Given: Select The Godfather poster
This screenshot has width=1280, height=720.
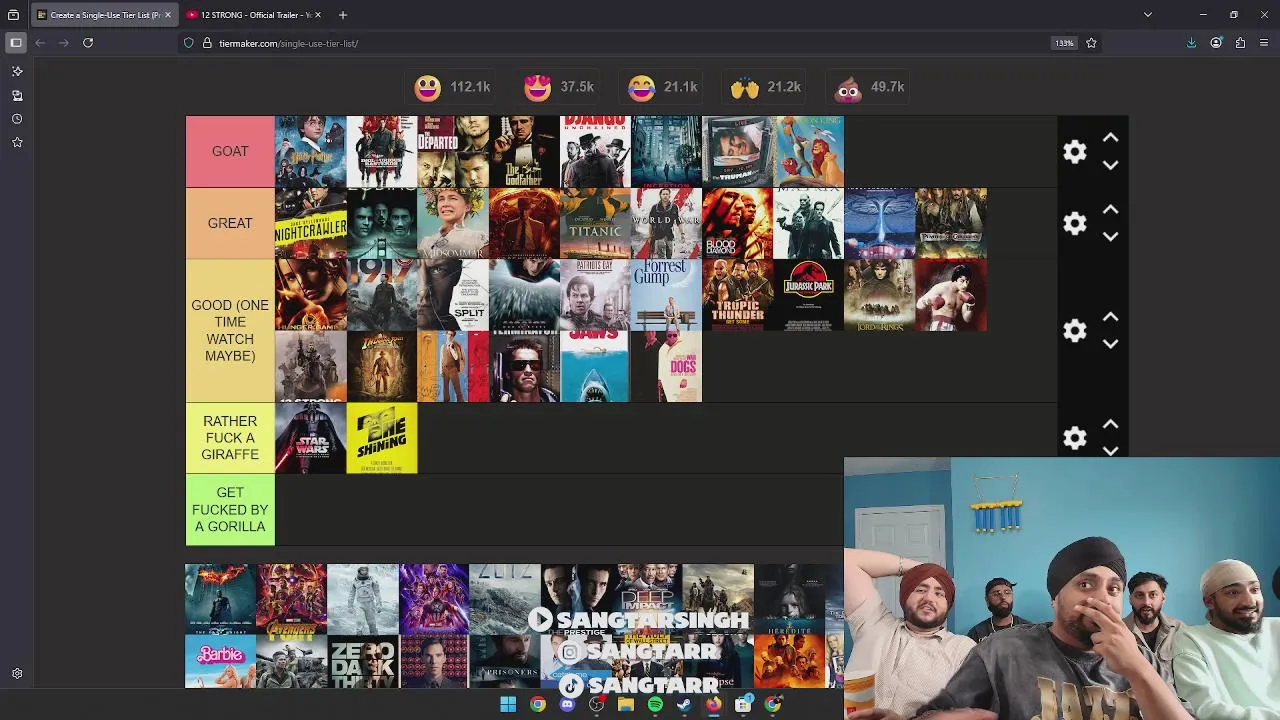Looking at the screenshot, I should tap(524, 151).
